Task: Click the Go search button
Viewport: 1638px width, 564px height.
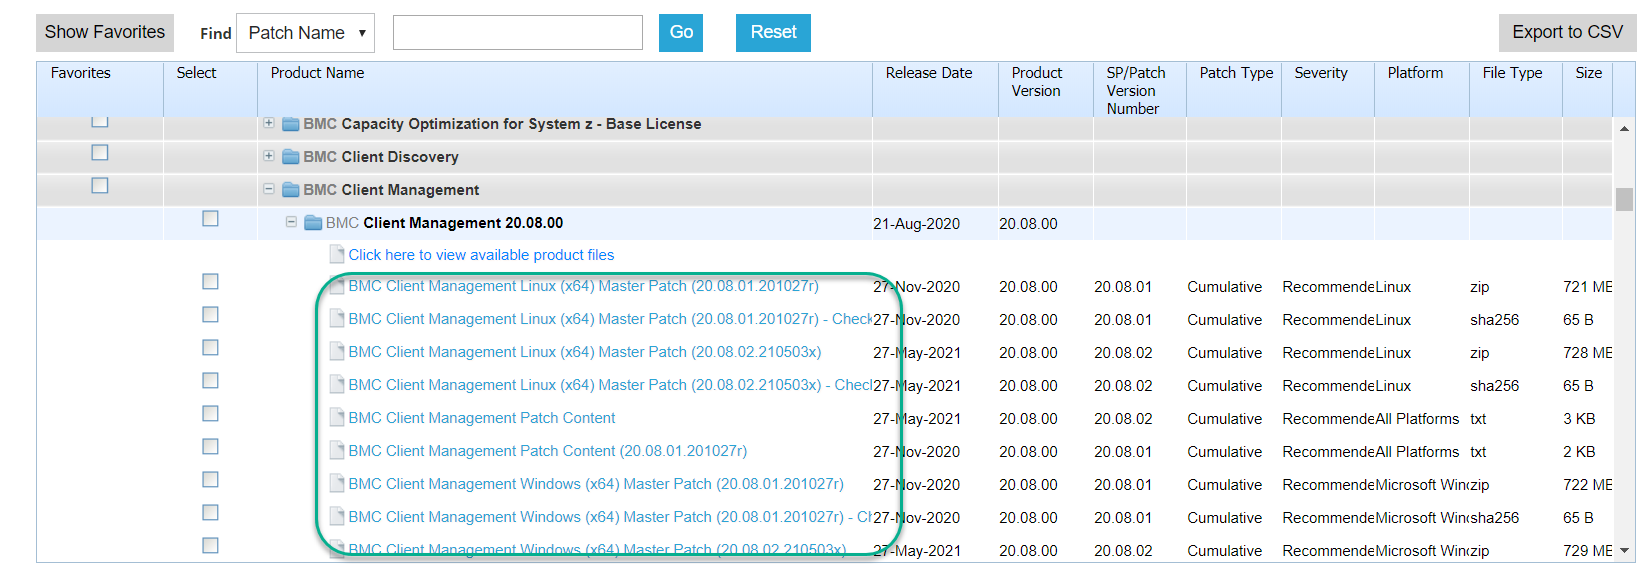Action: pyautogui.click(x=681, y=32)
